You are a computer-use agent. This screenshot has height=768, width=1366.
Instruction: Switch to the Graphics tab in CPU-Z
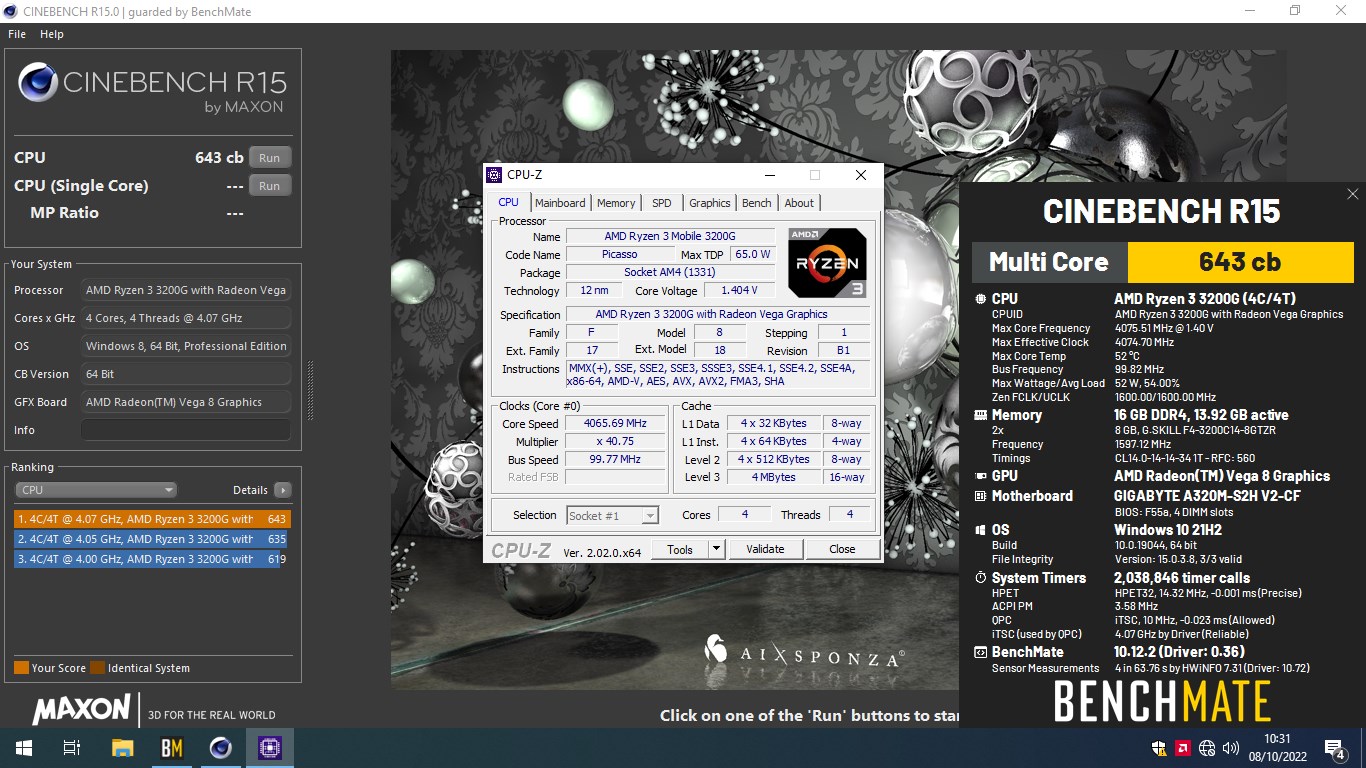pos(710,203)
